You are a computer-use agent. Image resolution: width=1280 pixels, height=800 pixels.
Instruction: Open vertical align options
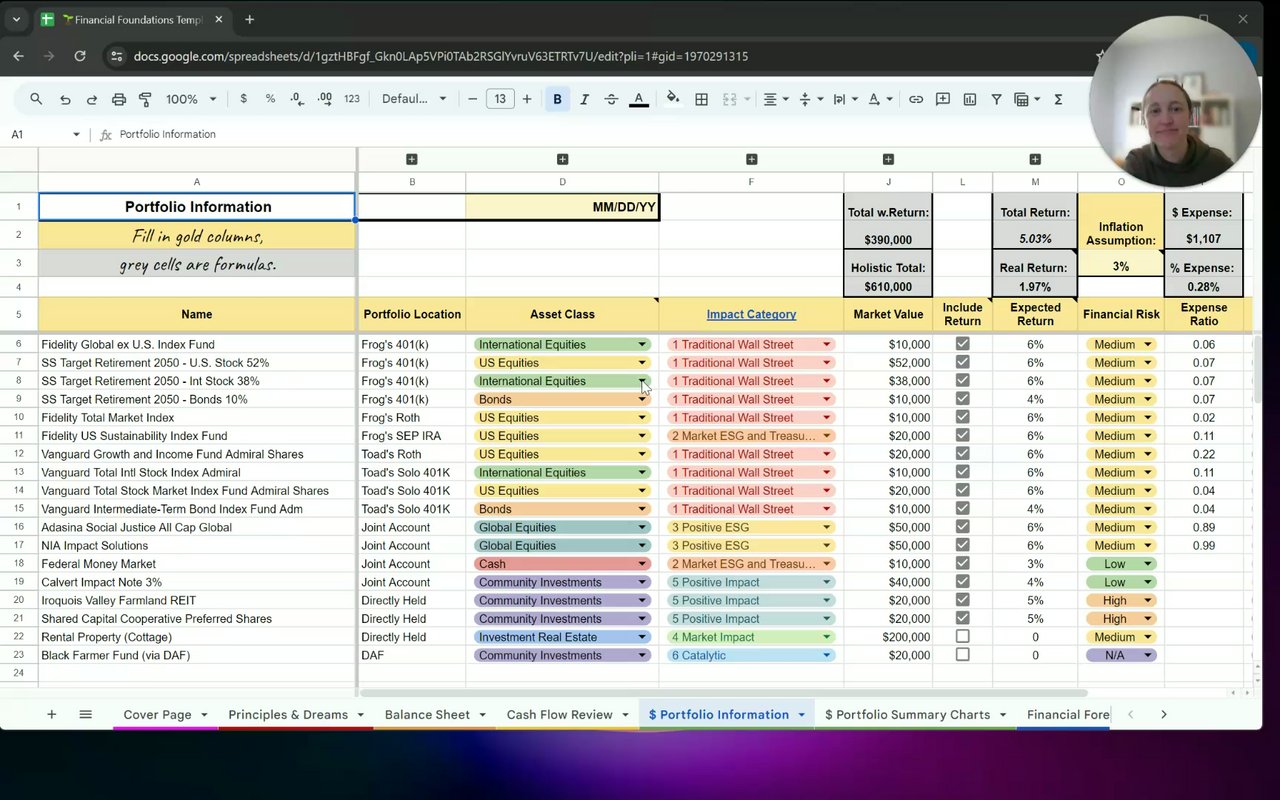[x=809, y=99]
